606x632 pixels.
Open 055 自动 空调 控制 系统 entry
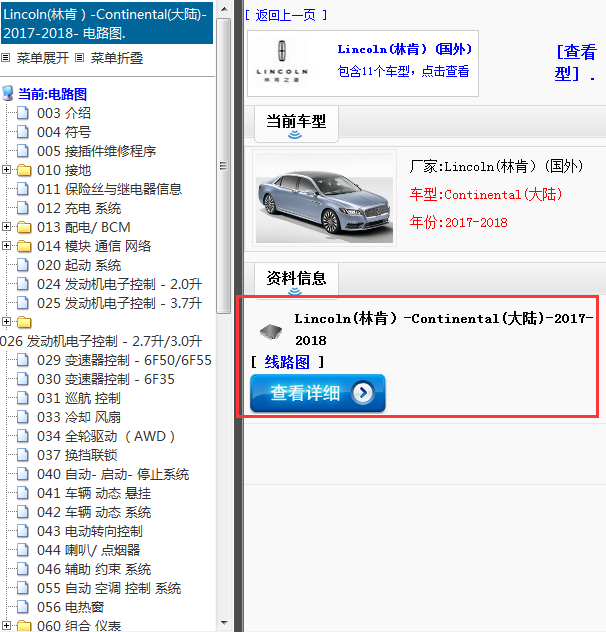click(109, 588)
